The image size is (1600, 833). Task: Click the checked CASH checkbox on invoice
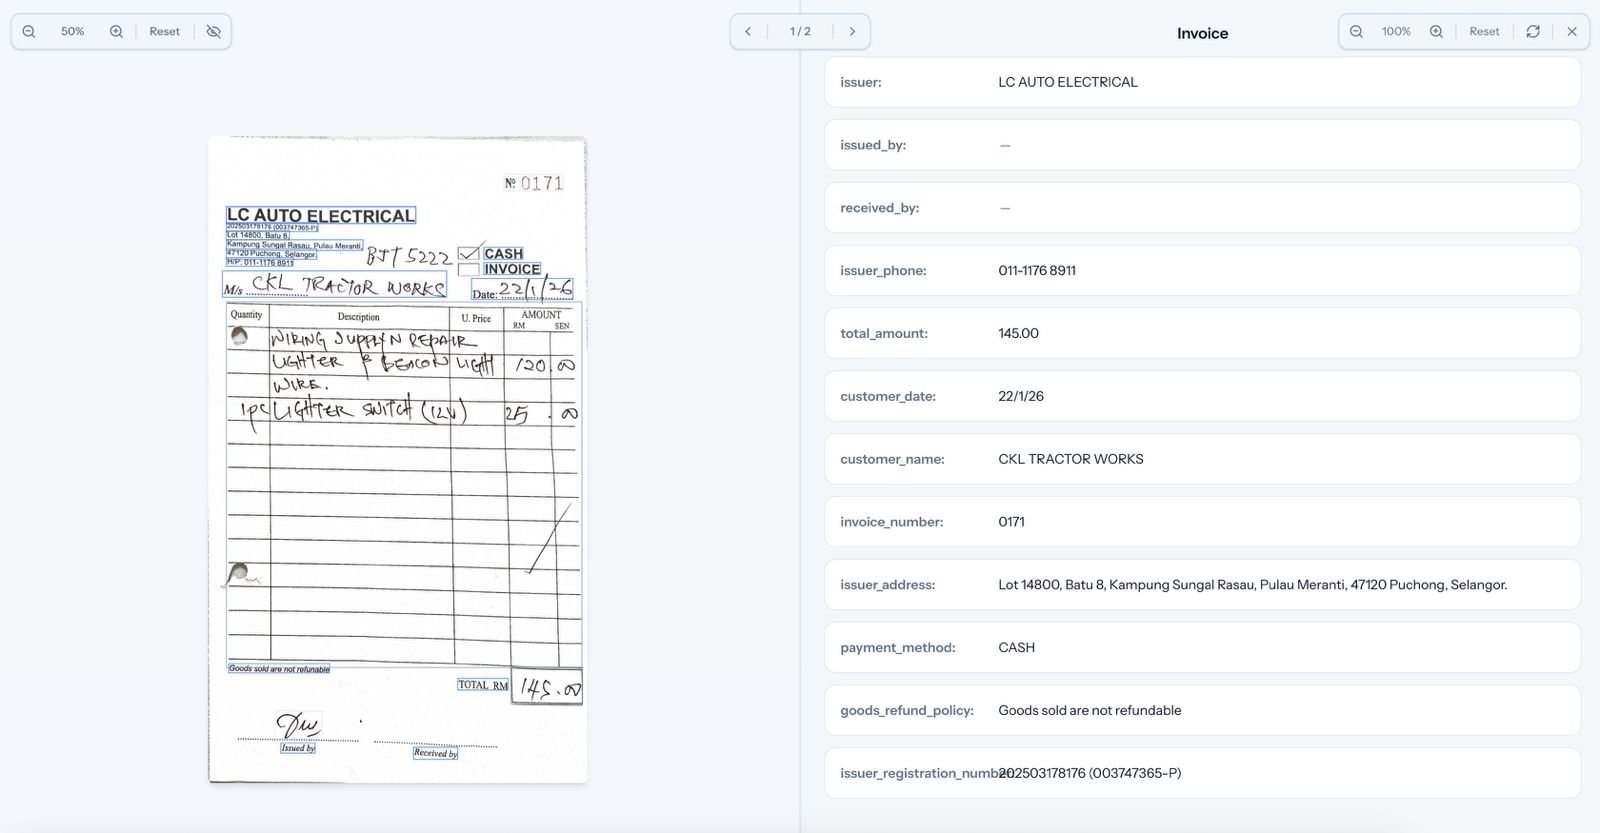[x=468, y=254]
